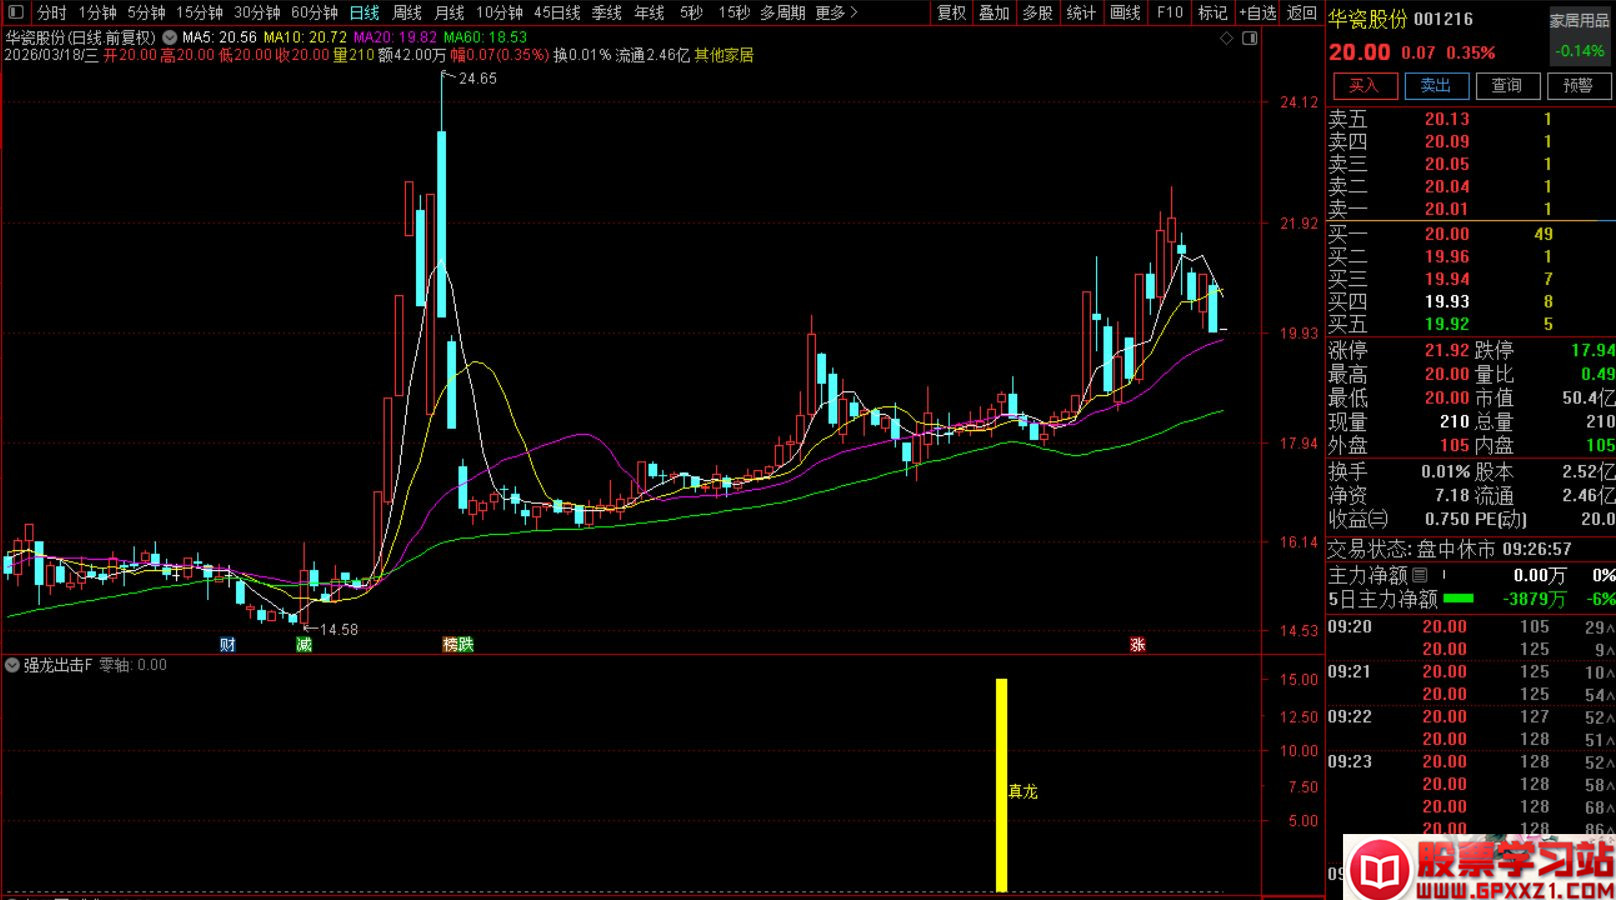Click the 主力净额 detail list icon
The height and width of the screenshot is (900, 1616).
click(1420, 575)
